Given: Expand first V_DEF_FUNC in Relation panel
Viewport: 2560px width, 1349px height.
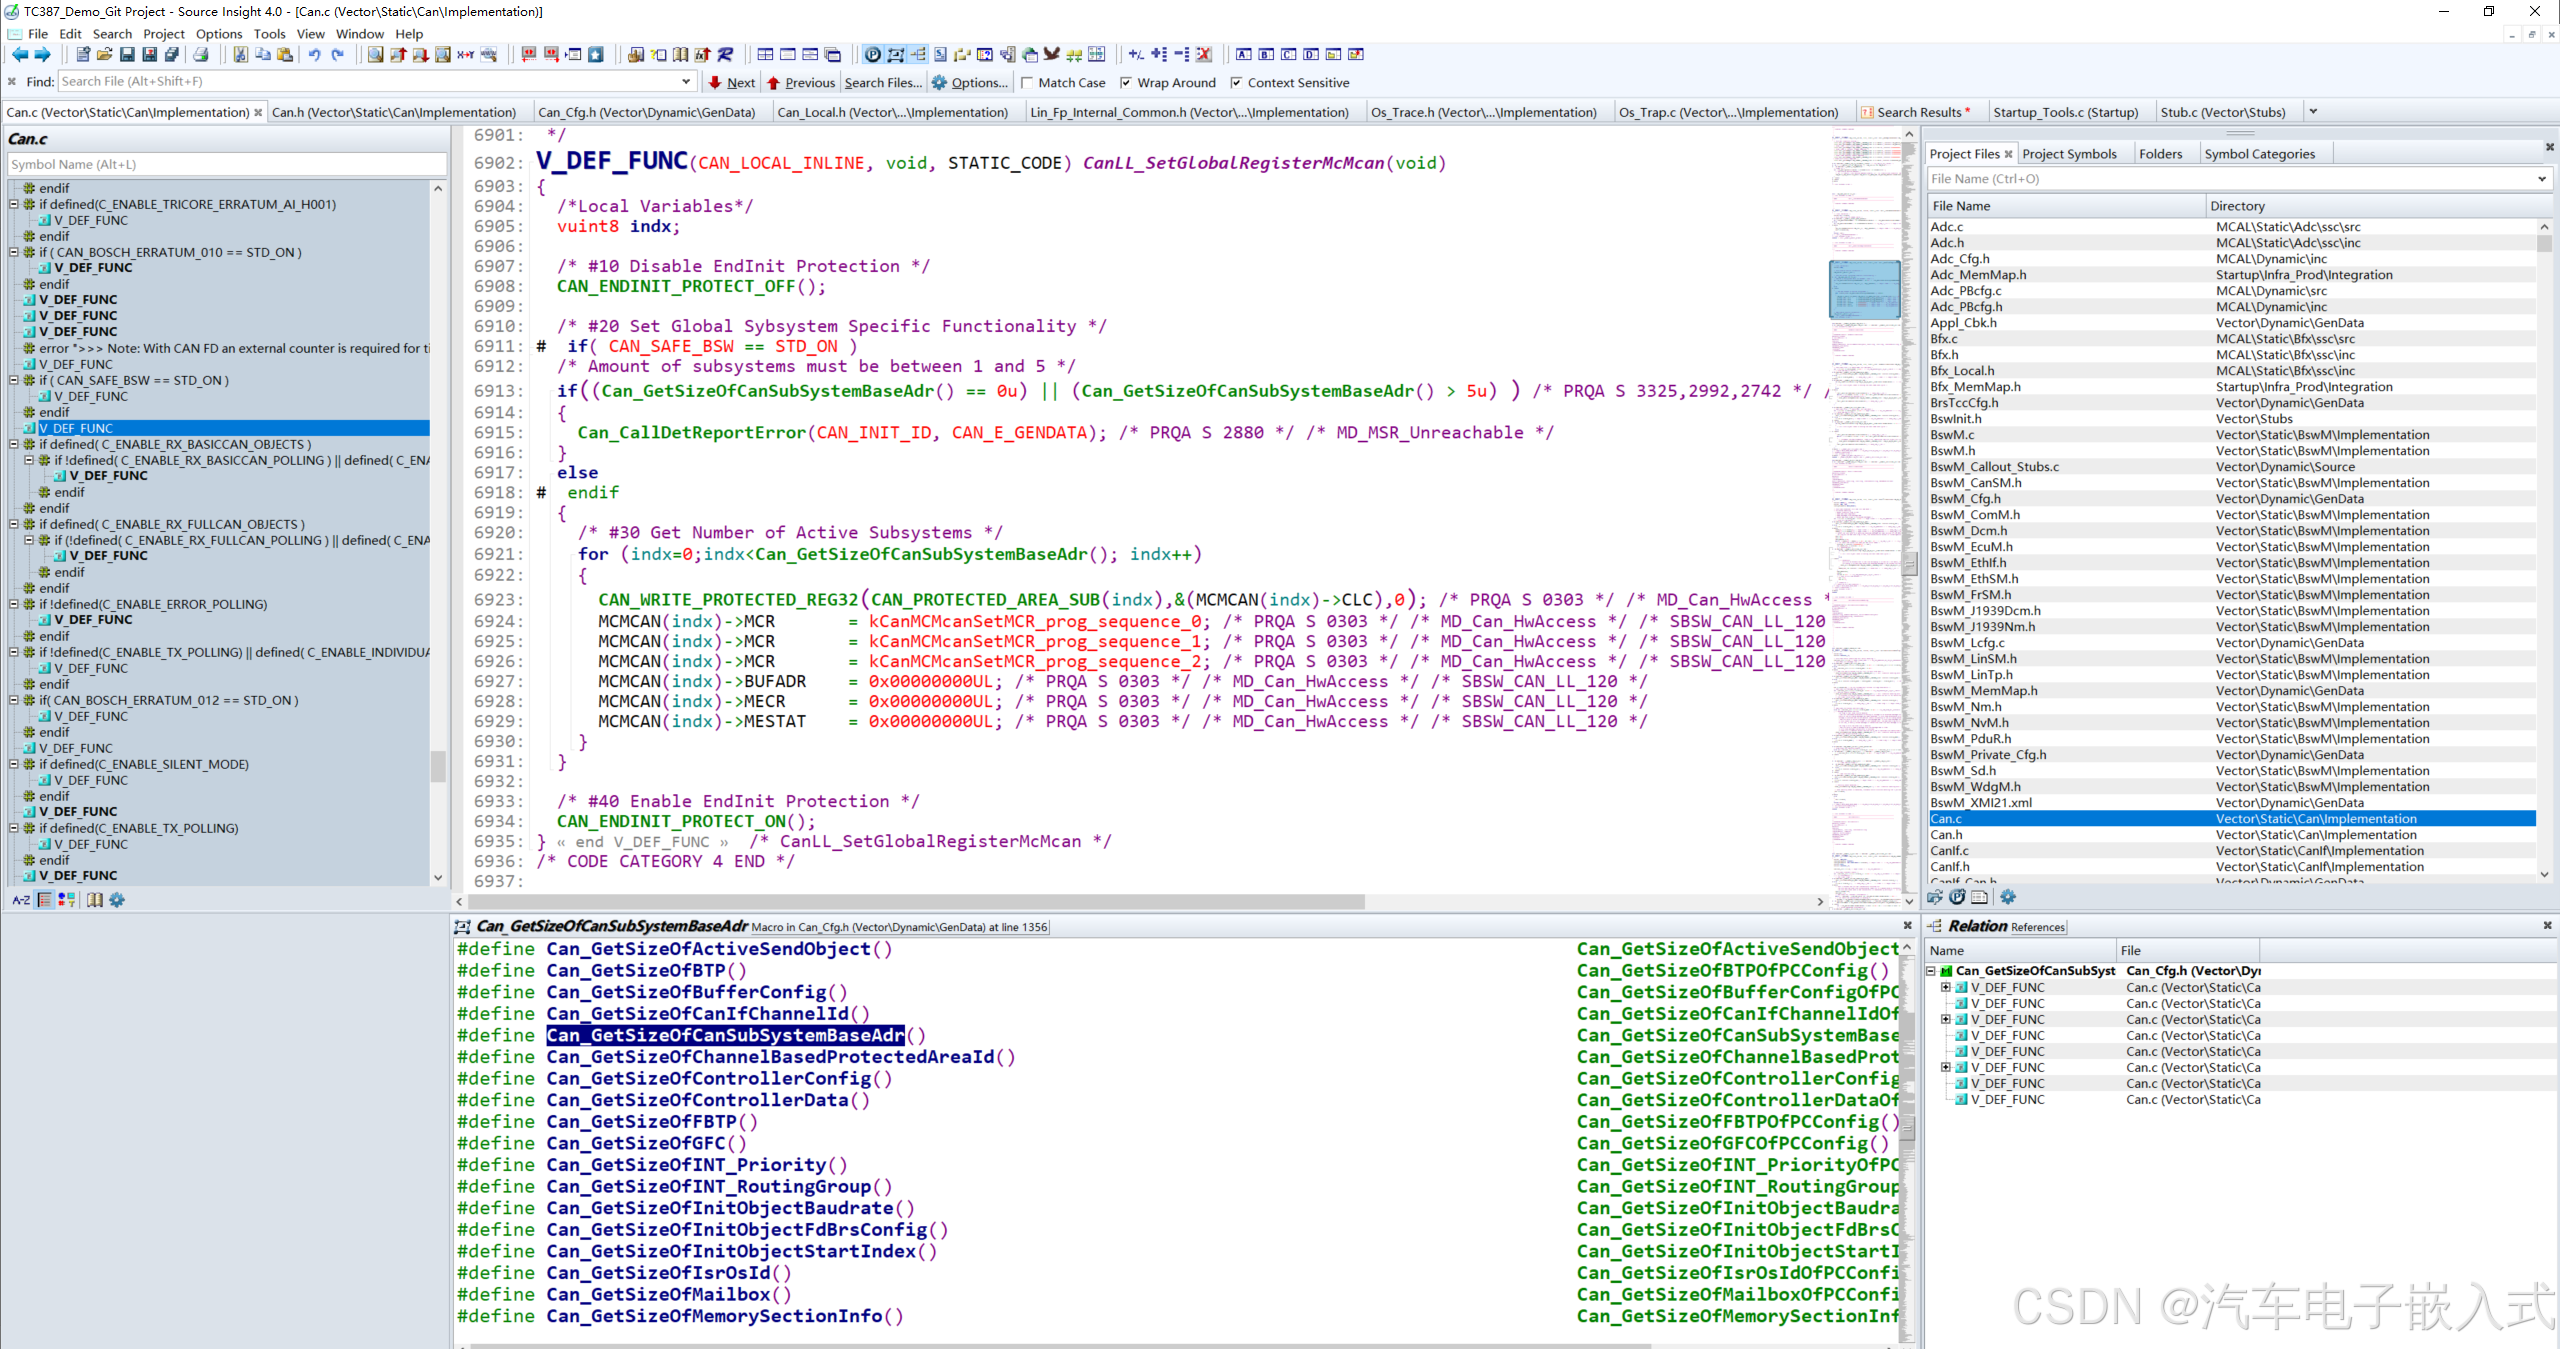Looking at the screenshot, I should pos(1945,987).
